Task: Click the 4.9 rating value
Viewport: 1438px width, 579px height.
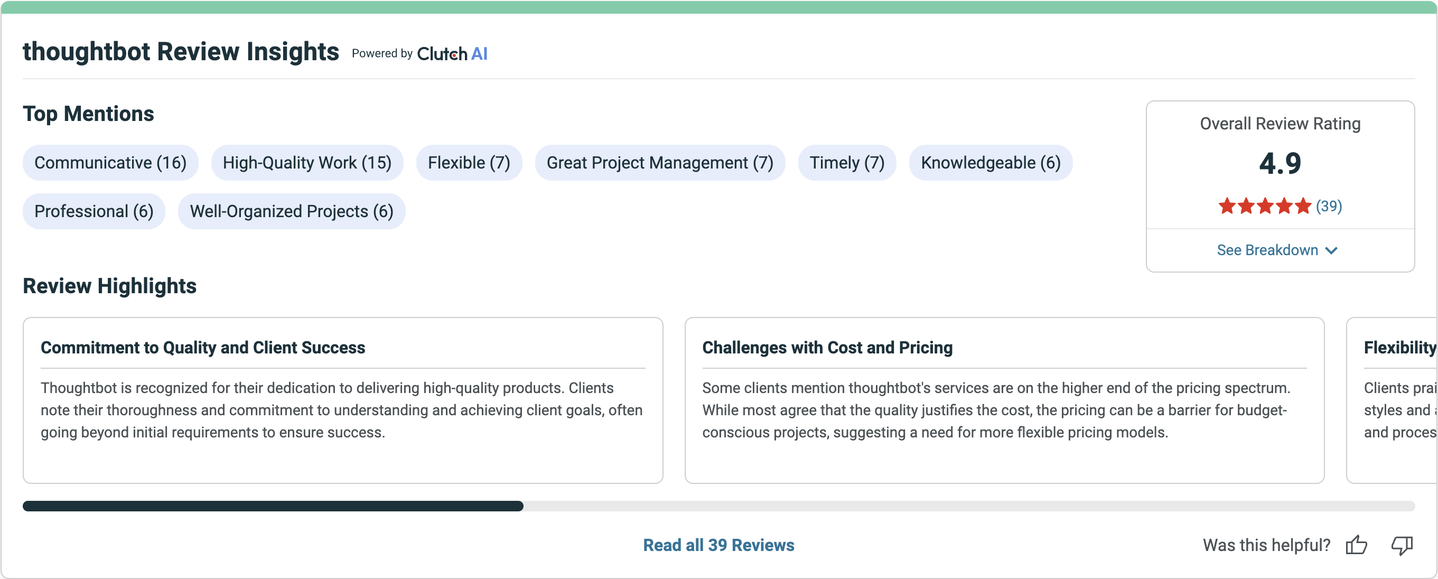Action: coord(1280,163)
